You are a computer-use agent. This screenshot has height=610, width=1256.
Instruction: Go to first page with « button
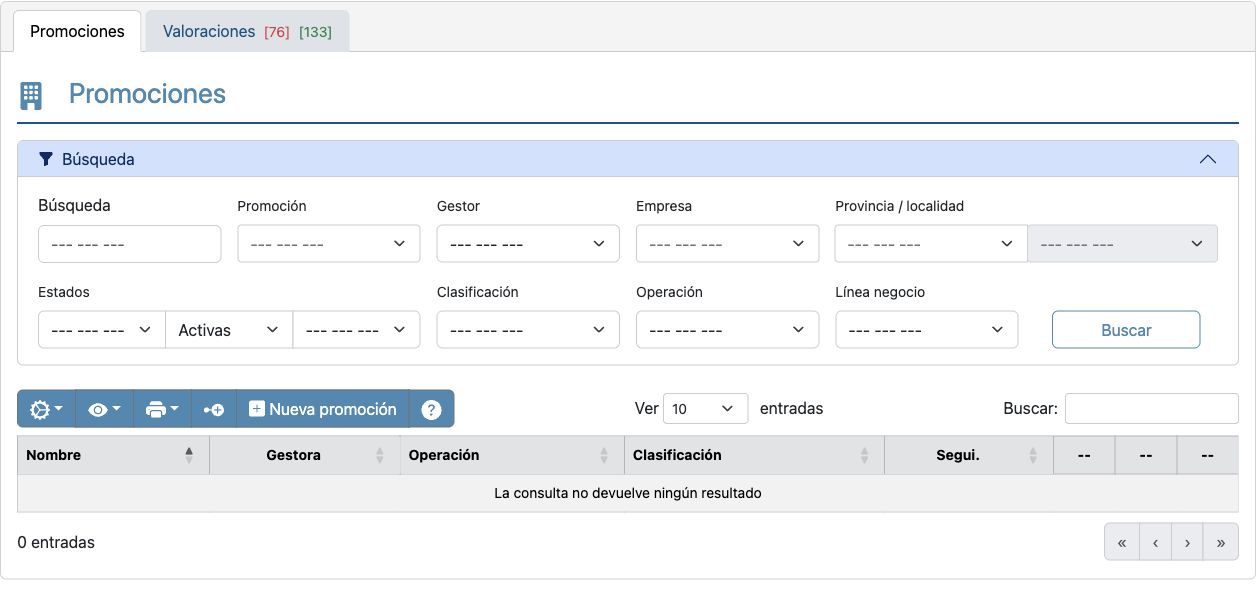coord(1122,543)
